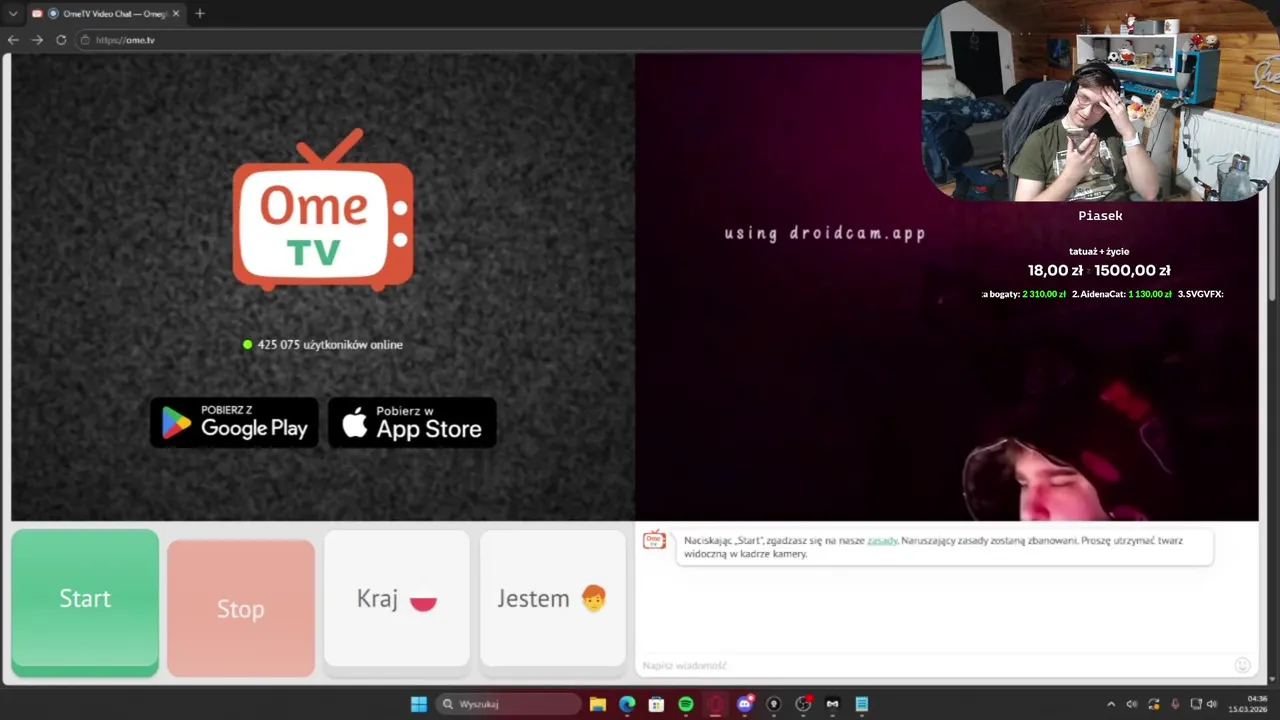This screenshot has width=1280, height=720.
Task: Go forward in the browser
Action: pos(37,40)
